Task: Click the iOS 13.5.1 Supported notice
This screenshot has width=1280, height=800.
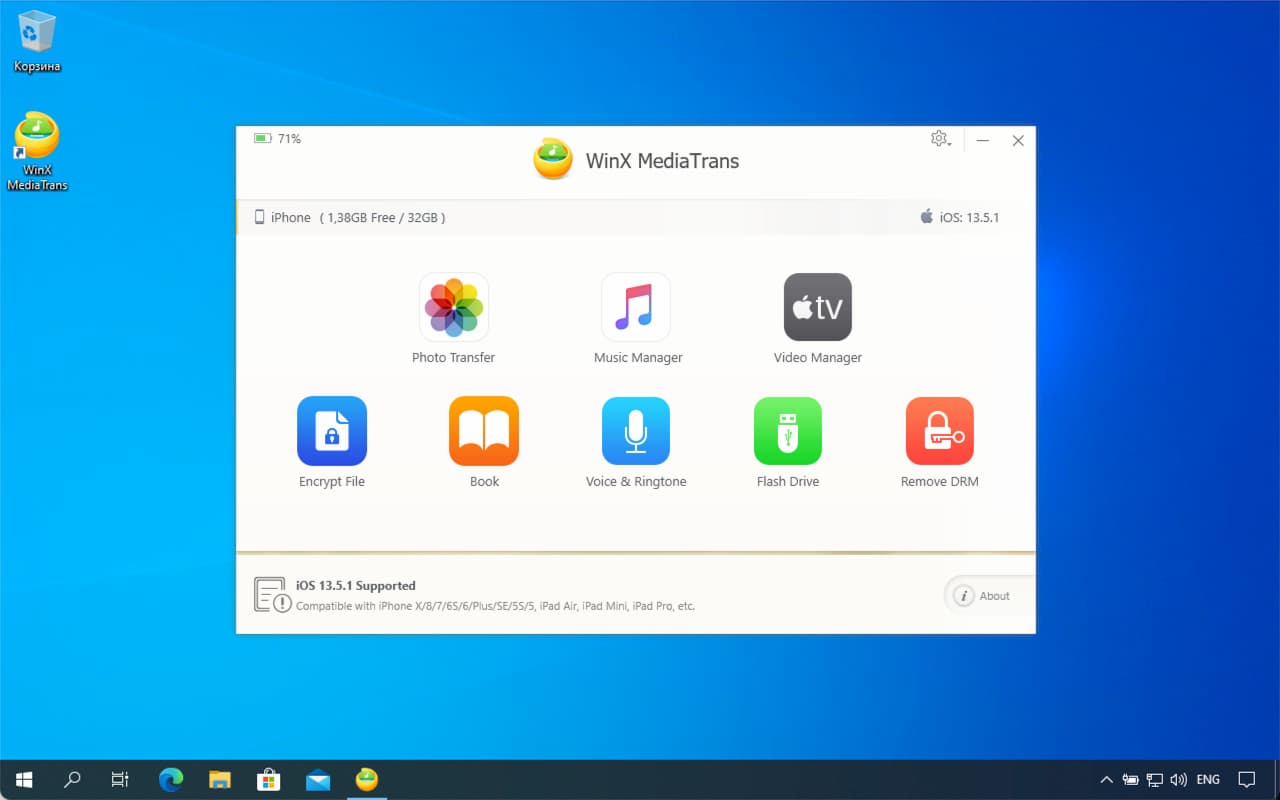Action: [356, 586]
